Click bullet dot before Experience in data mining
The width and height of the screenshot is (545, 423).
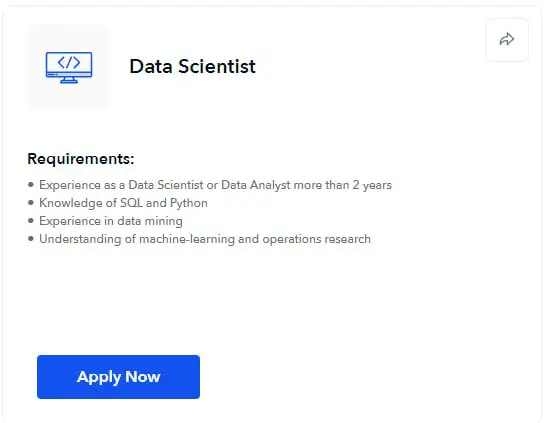31,221
